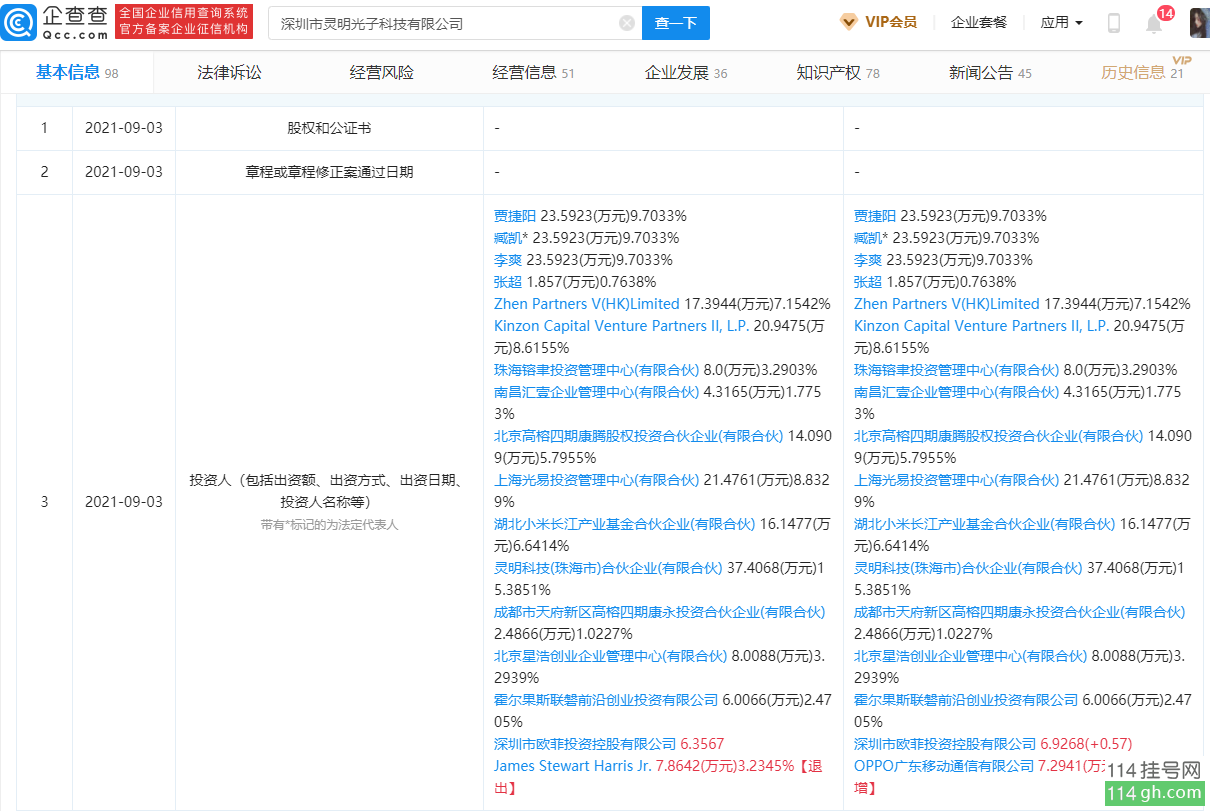Open 南昌汇壹企业管理中心 in the left column
The image size is (1210, 811).
click(x=597, y=392)
